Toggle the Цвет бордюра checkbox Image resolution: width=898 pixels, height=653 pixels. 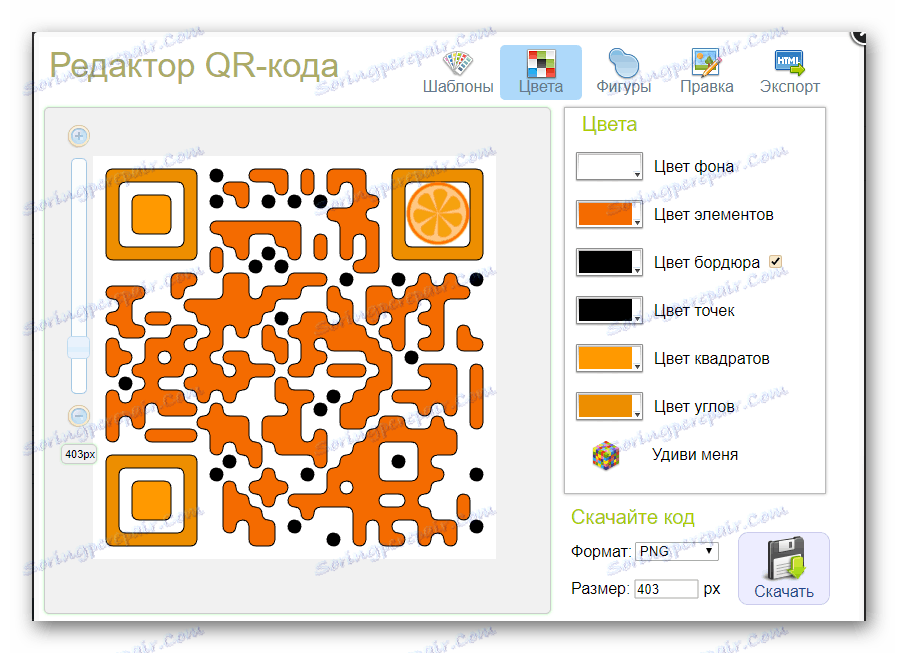[x=775, y=262]
